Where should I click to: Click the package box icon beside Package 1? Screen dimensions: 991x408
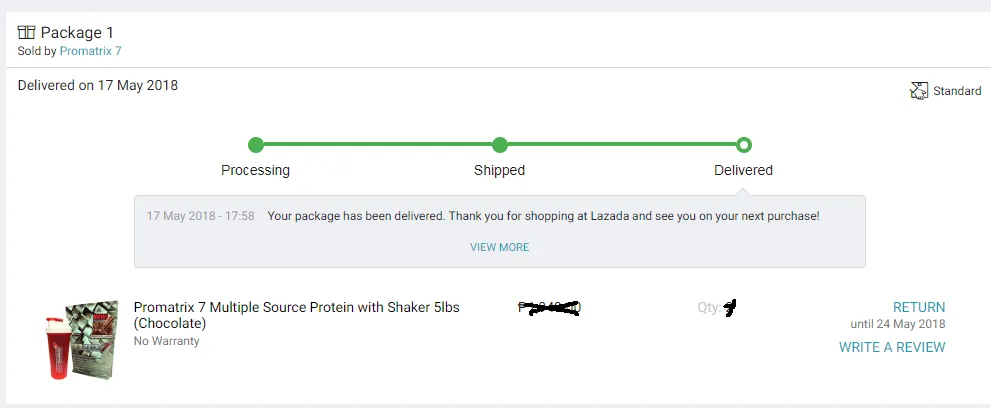26,33
